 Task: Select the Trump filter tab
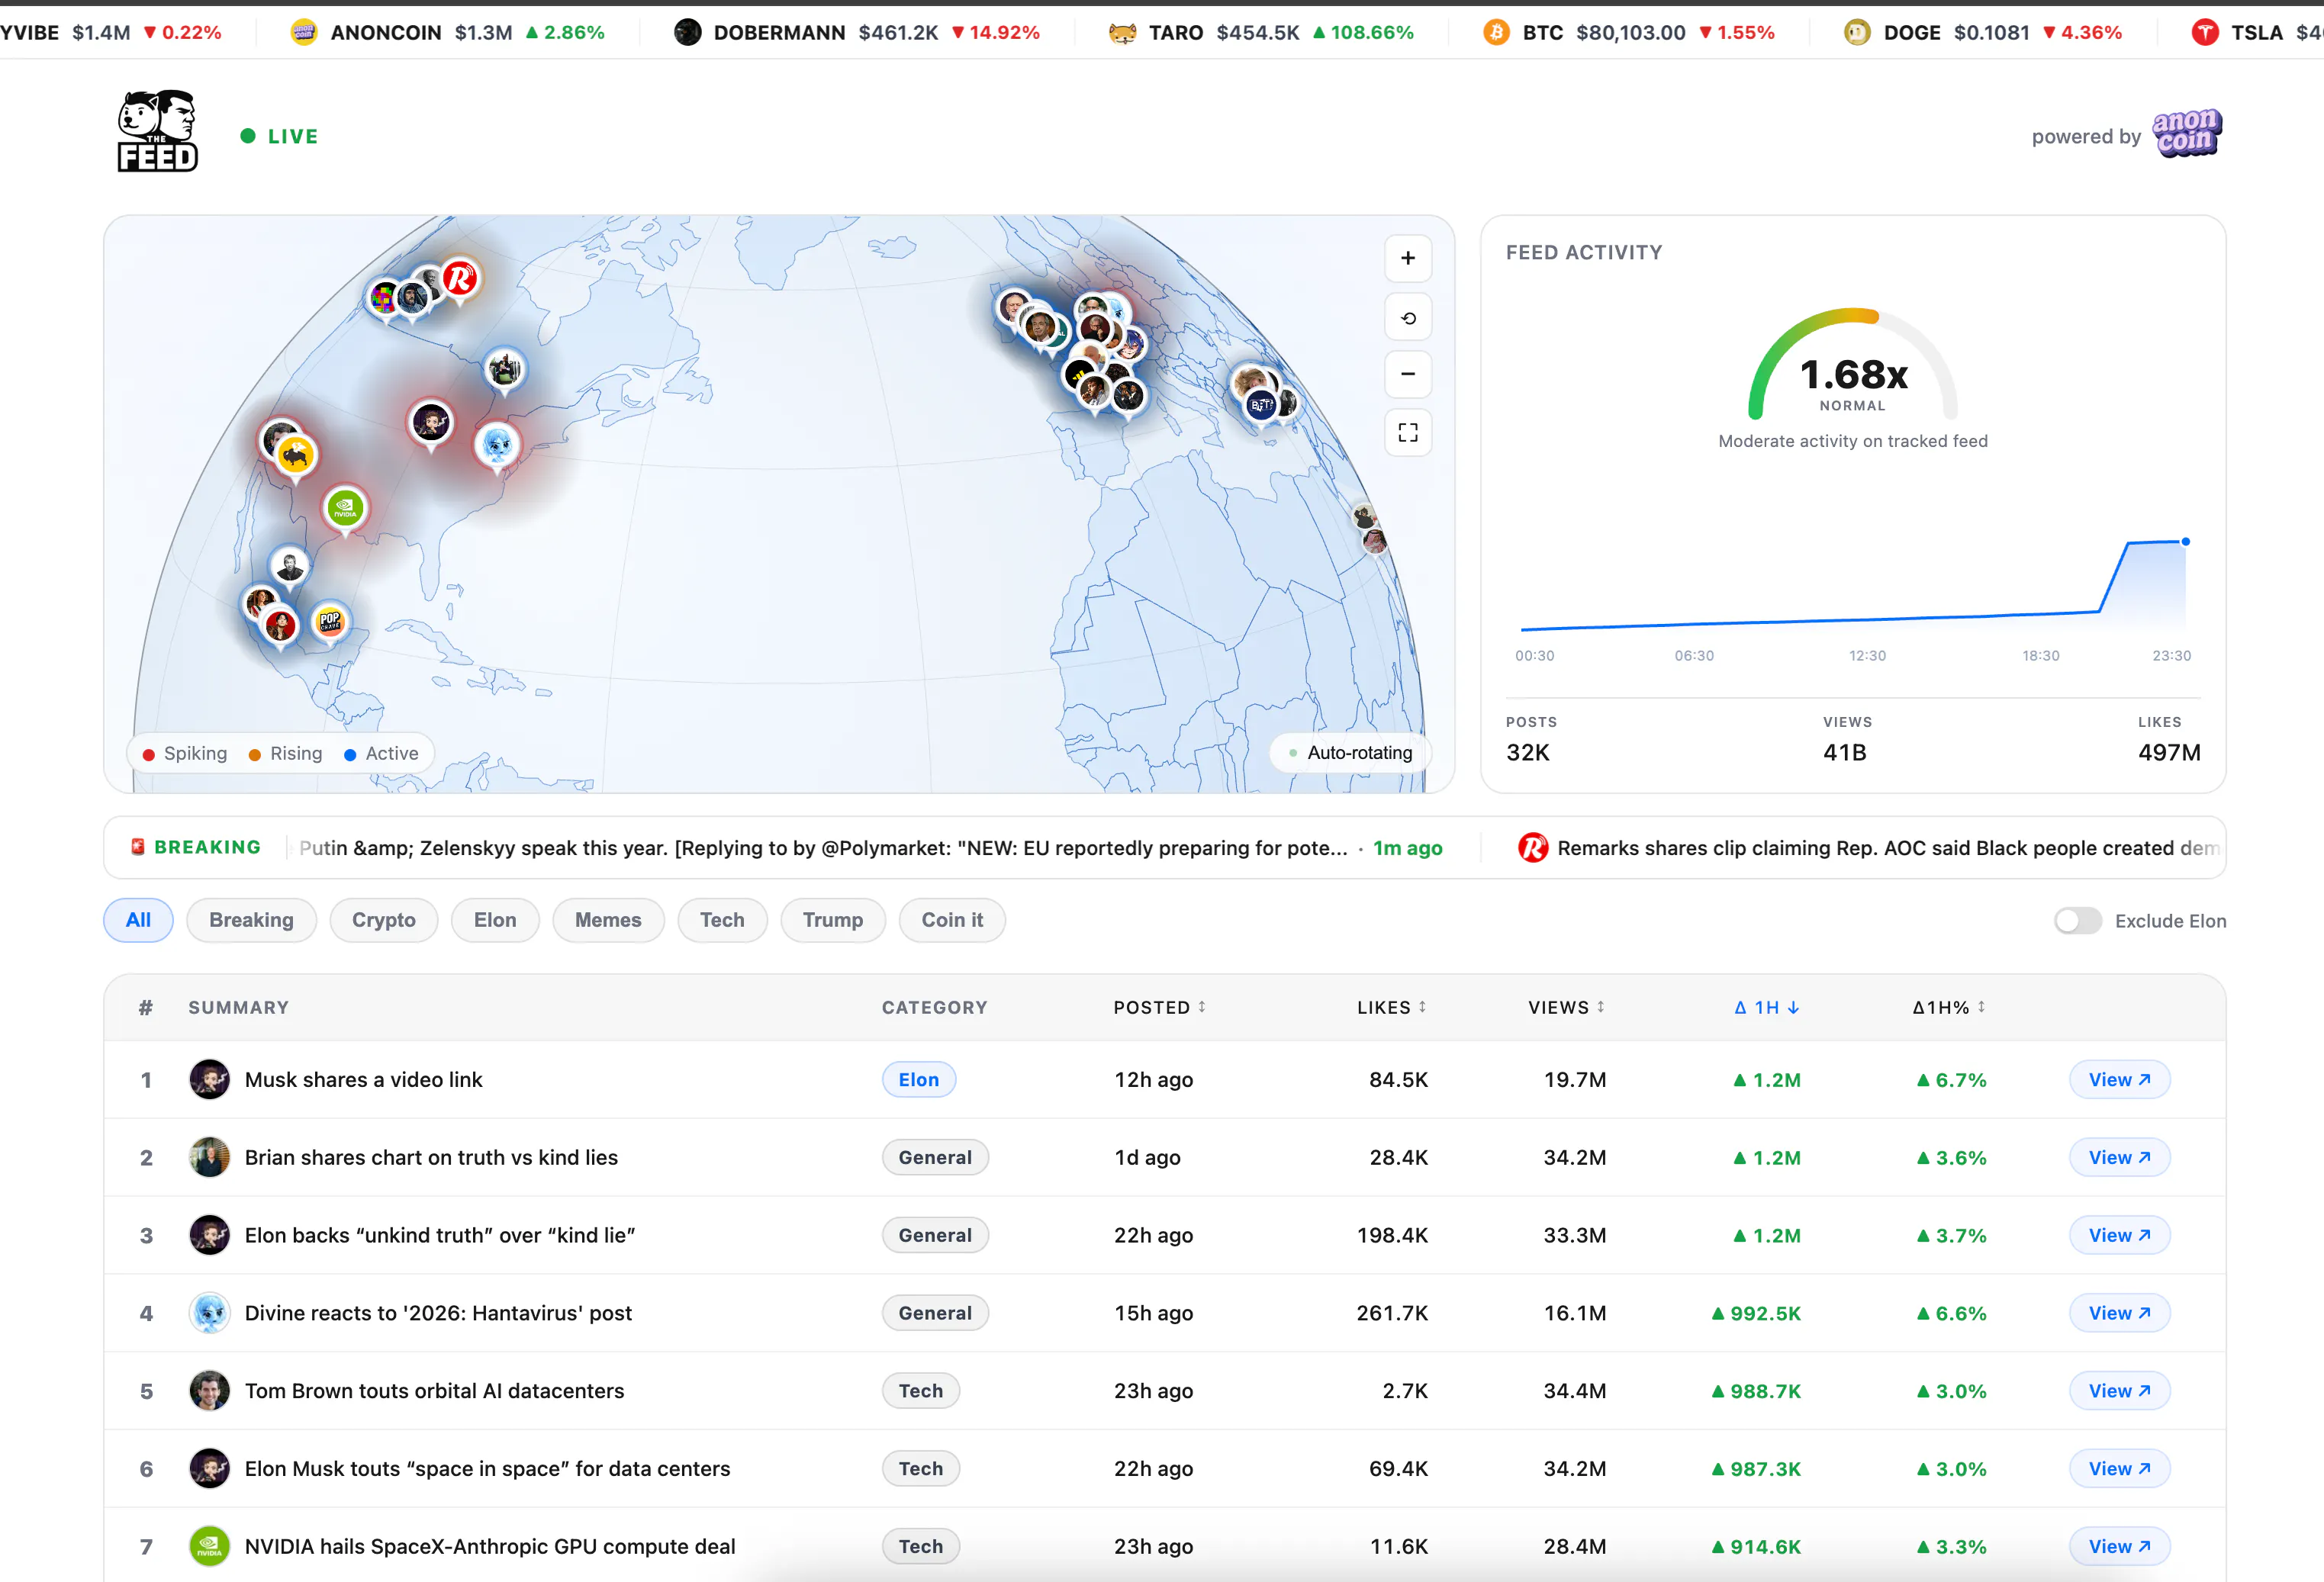coord(833,920)
